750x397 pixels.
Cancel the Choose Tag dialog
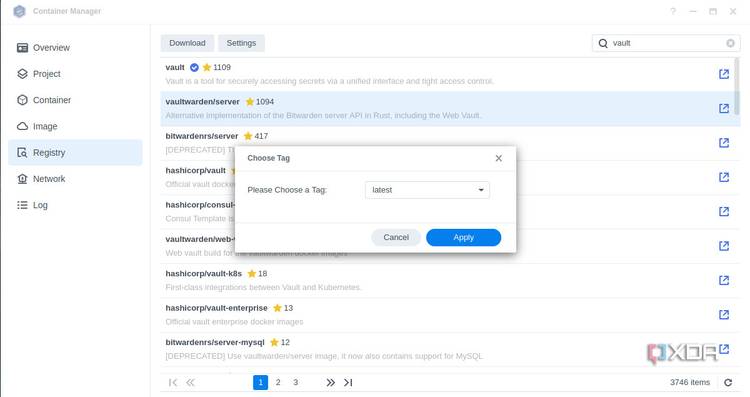396,237
